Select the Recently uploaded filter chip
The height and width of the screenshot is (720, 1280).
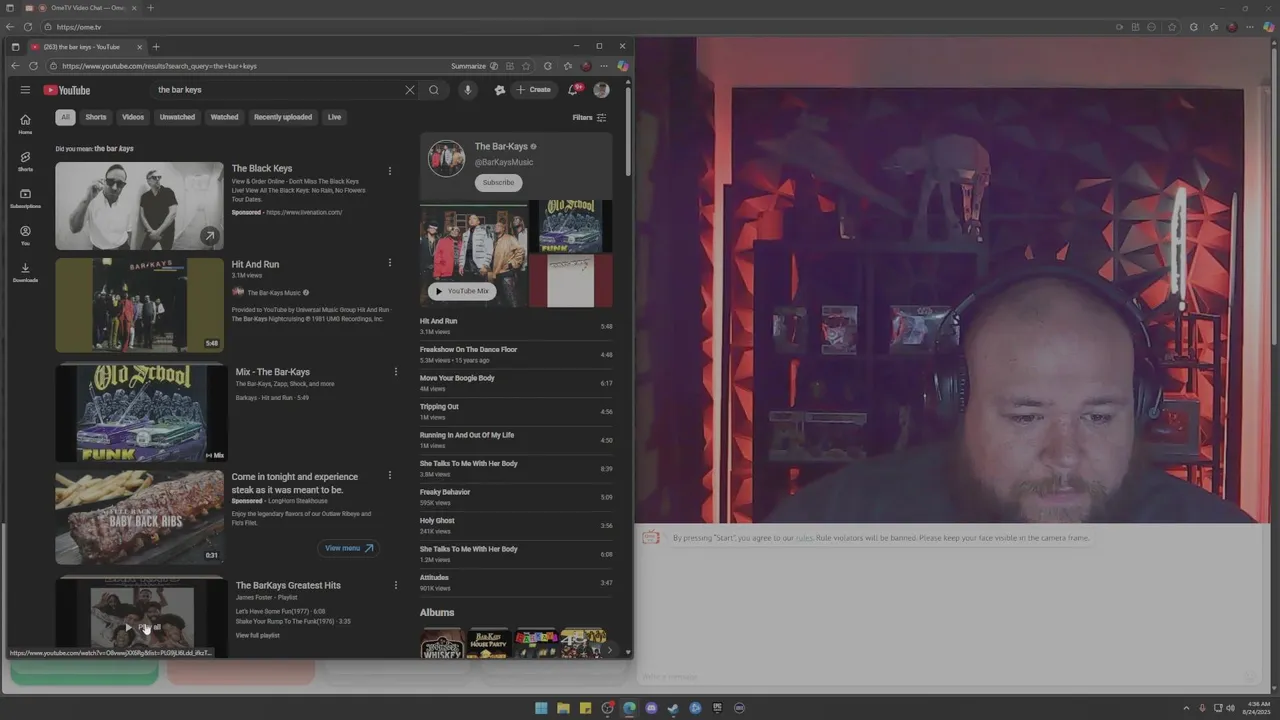click(283, 117)
